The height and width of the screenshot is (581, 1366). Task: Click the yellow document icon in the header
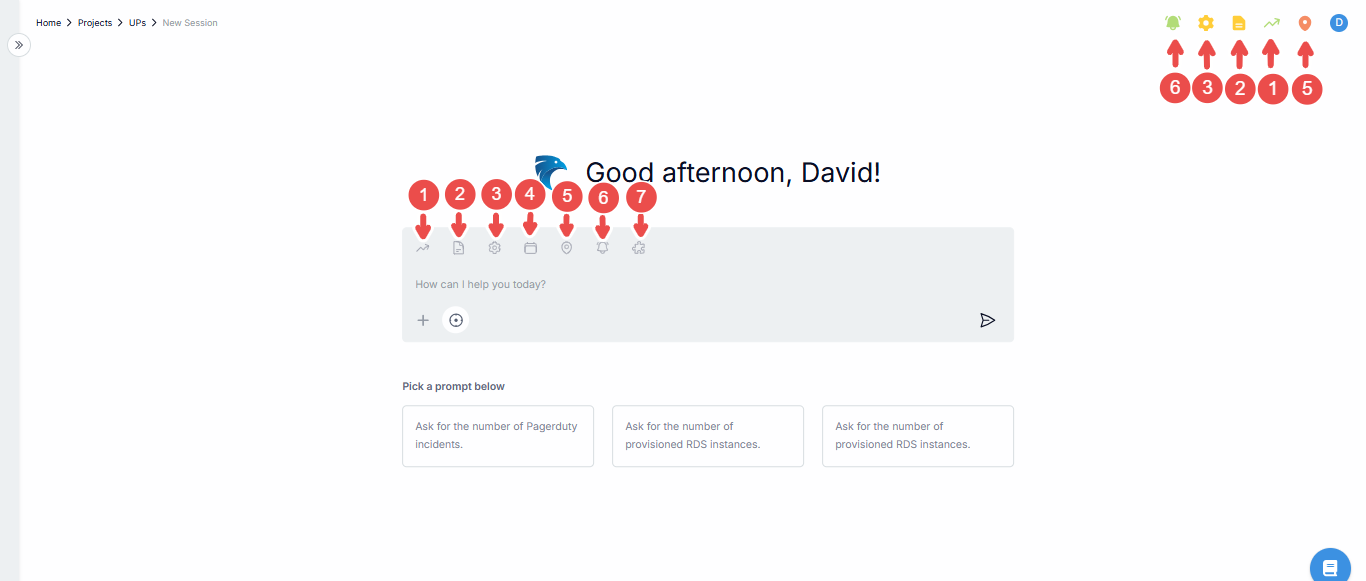1239,23
